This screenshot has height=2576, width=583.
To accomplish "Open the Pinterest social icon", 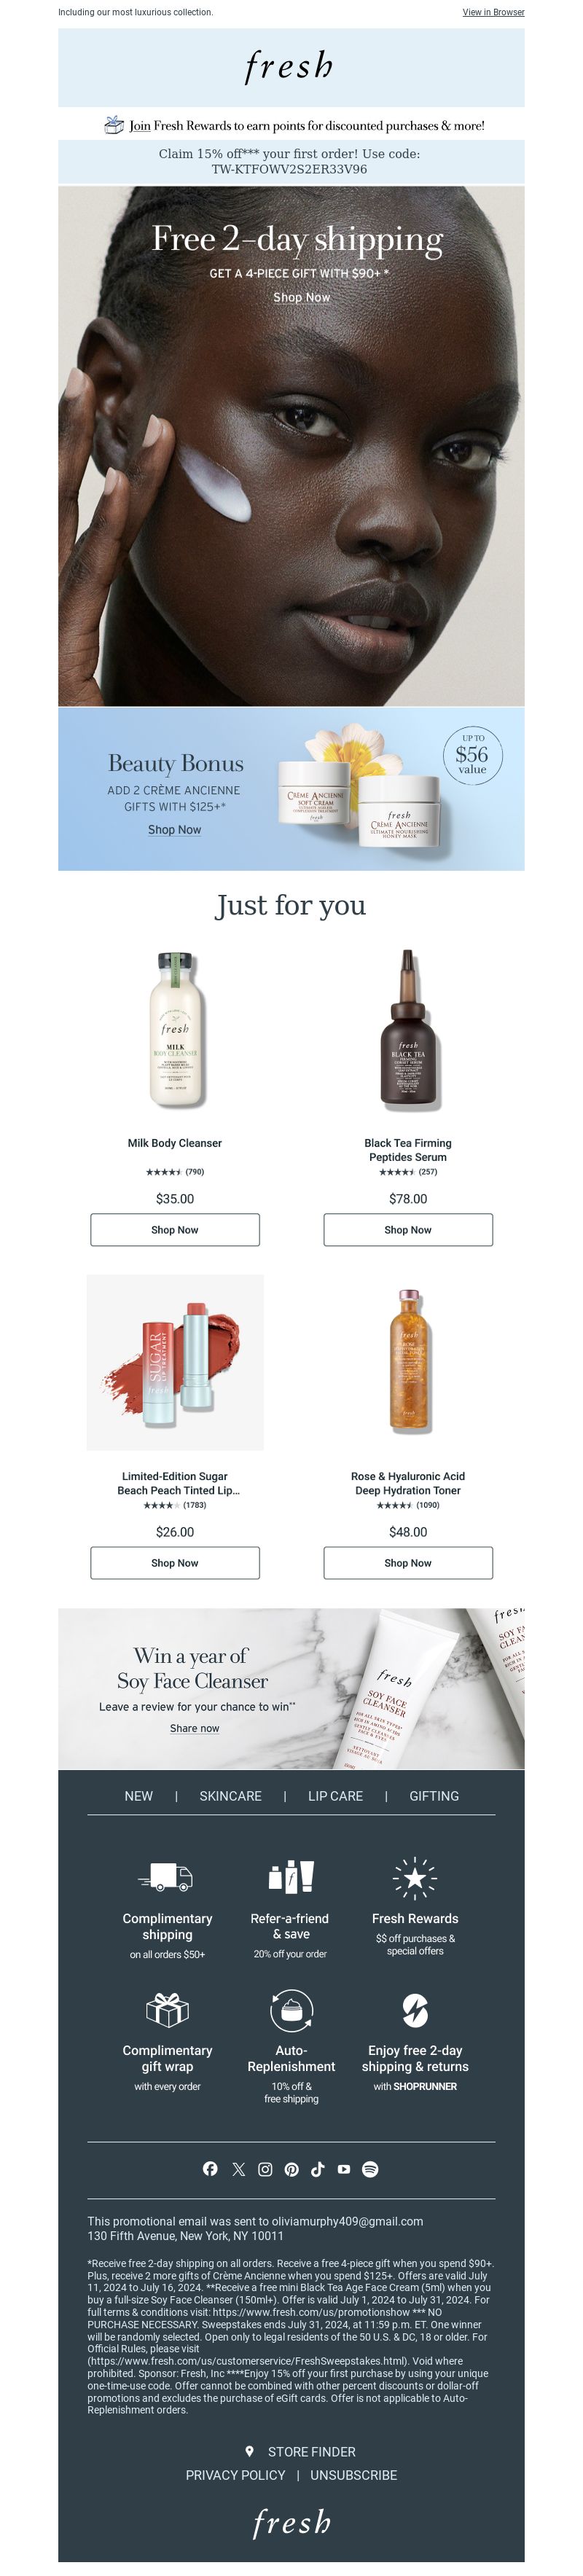I will (291, 2169).
